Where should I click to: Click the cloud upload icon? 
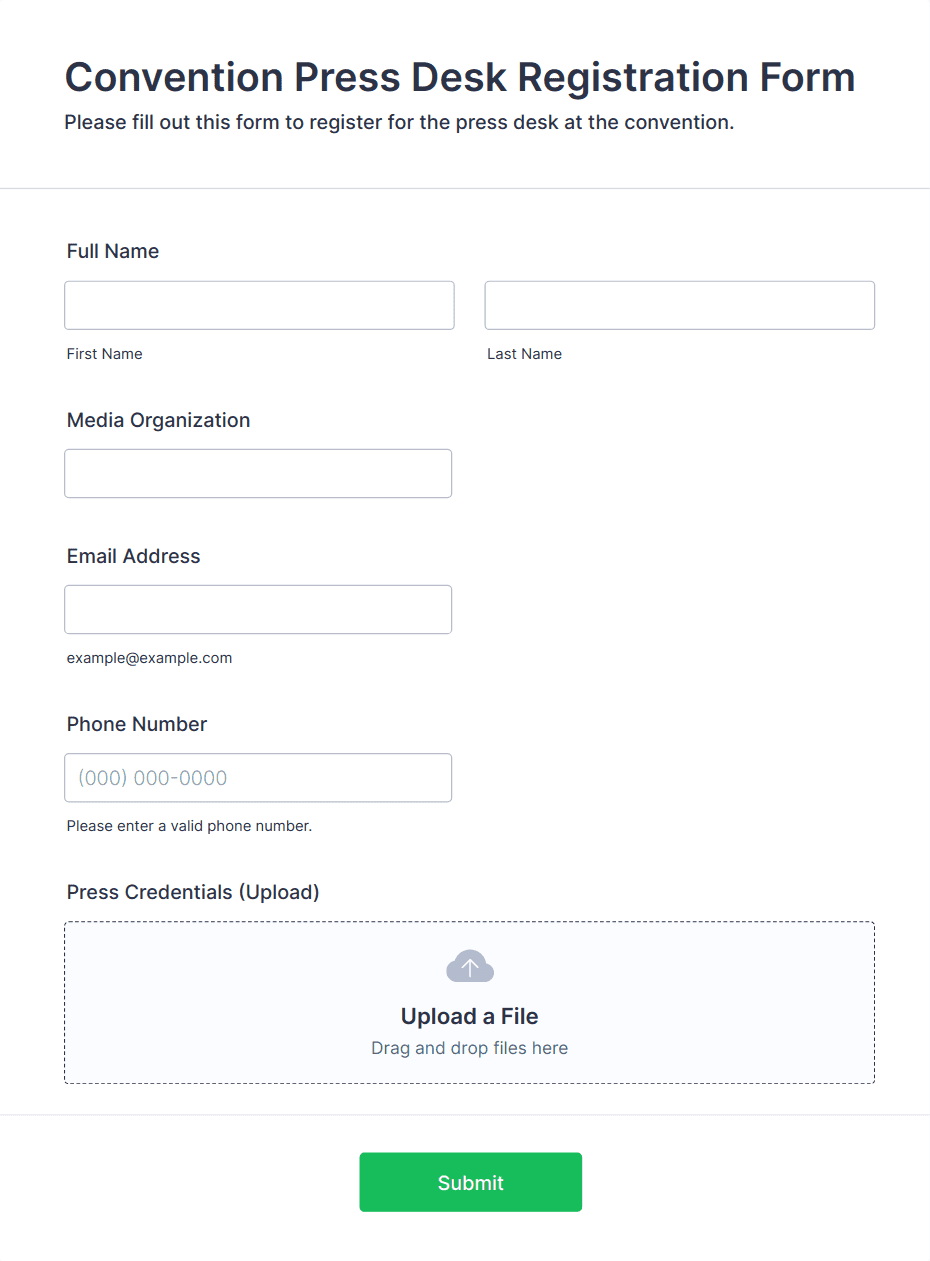point(469,967)
